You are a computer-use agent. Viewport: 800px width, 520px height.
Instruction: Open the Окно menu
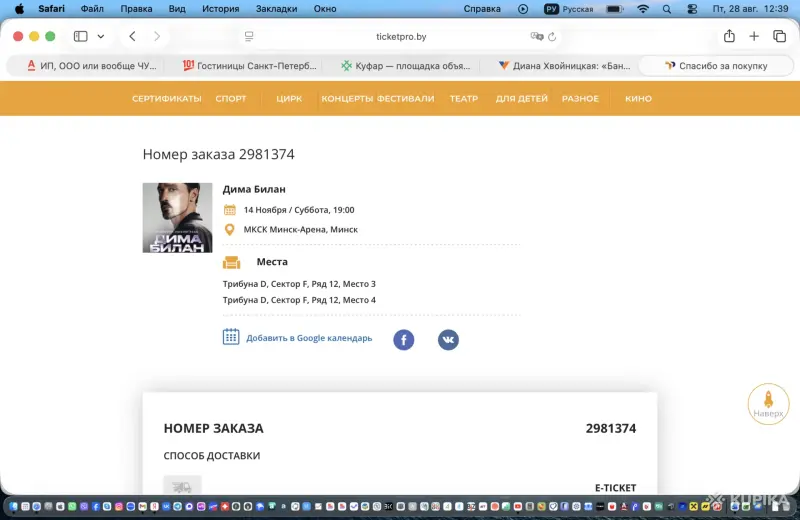point(325,9)
